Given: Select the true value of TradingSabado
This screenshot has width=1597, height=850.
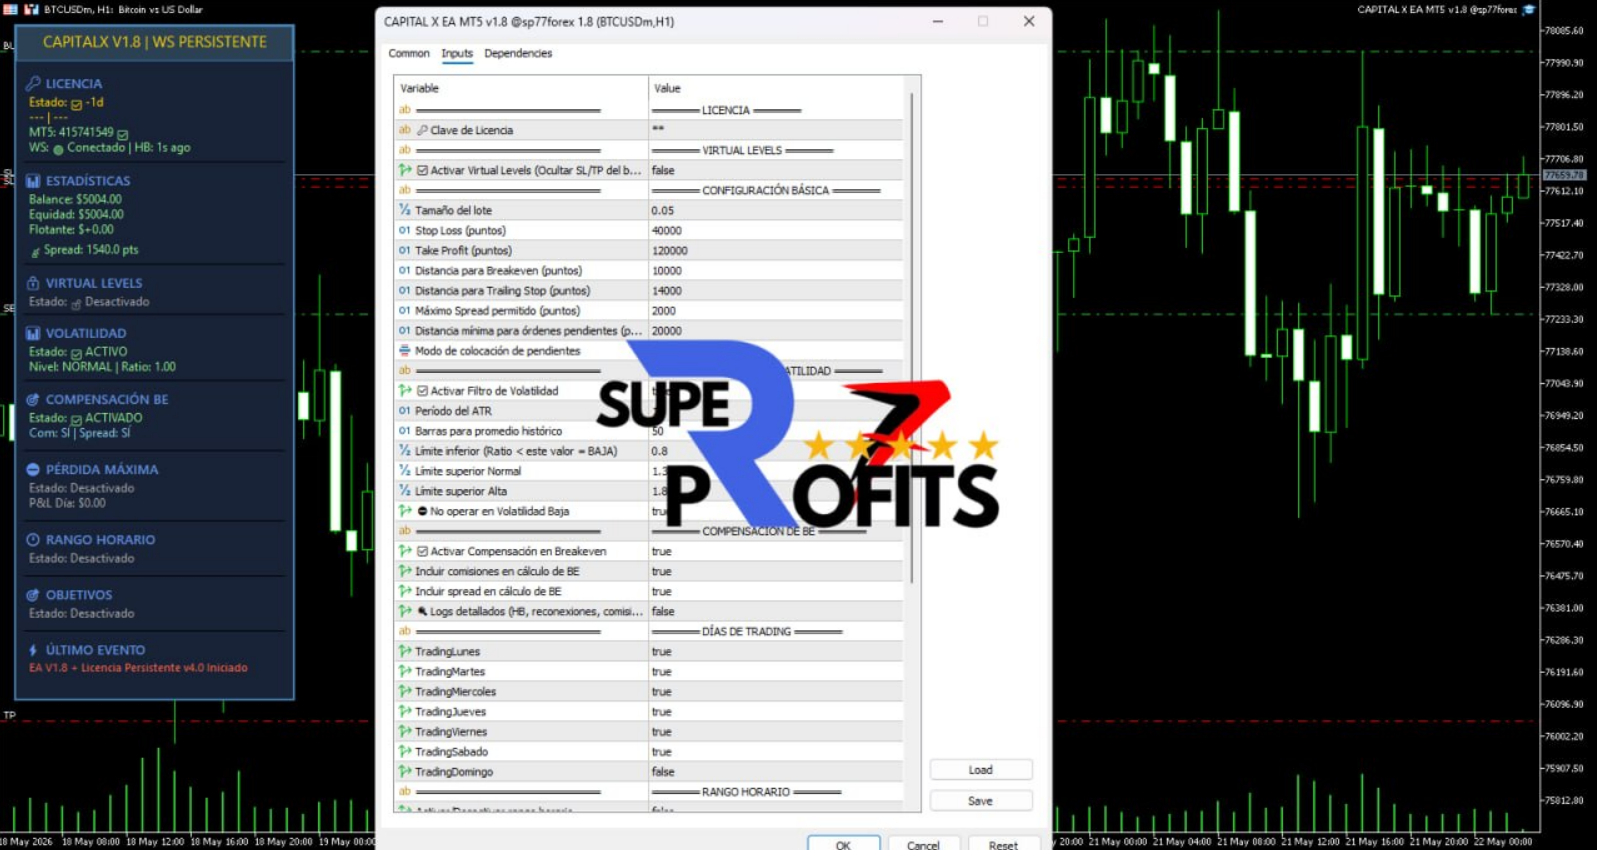Looking at the screenshot, I should 776,751.
